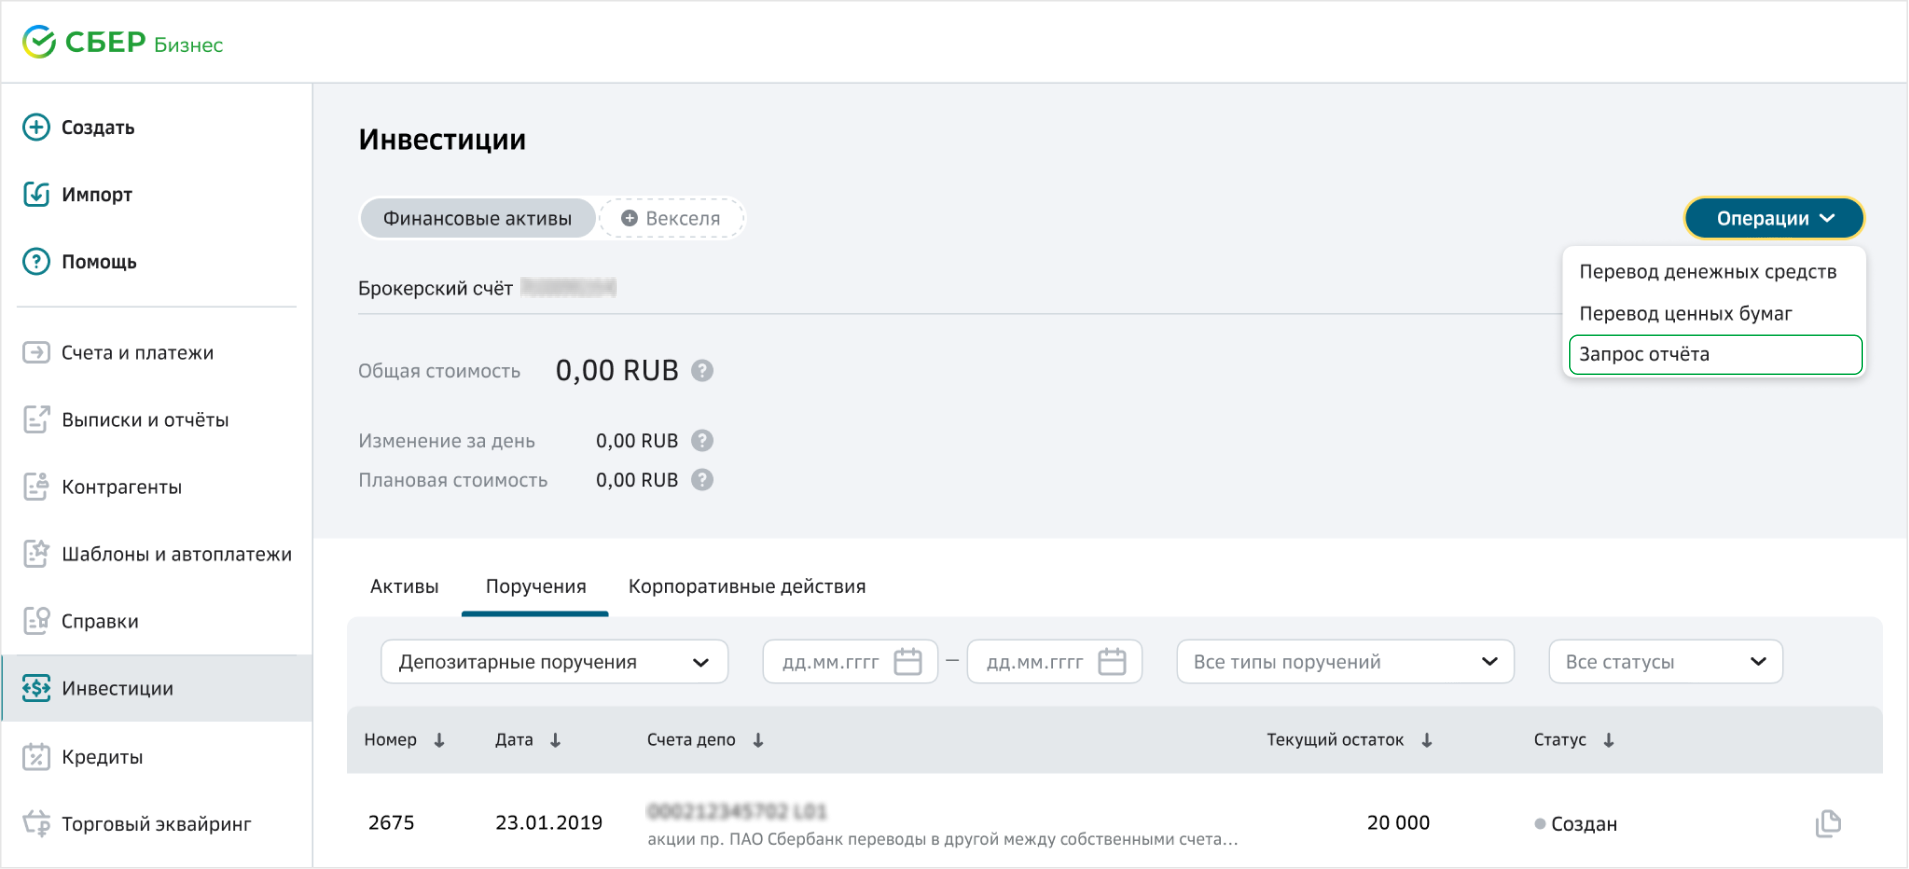Click the date 23.01.2019
The height and width of the screenshot is (869, 1909).
click(x=549, y=822)
